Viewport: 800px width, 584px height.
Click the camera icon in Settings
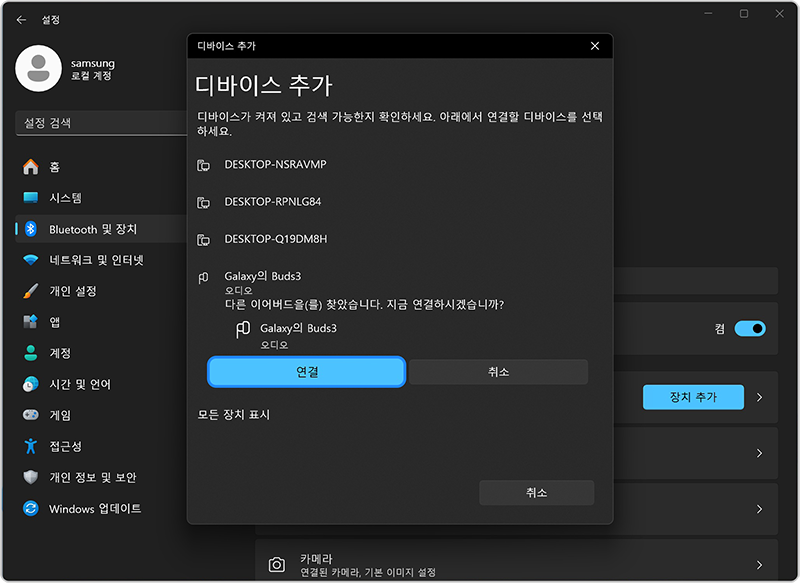pos(277,565)
